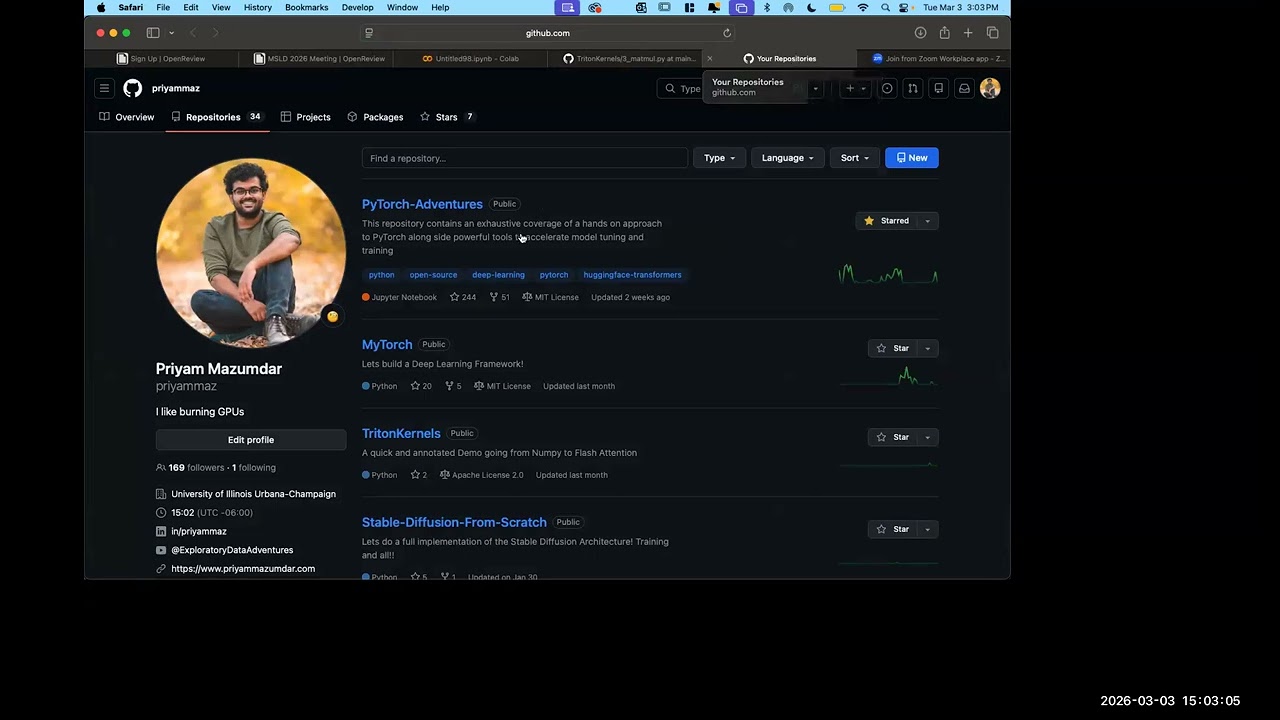Open the Pull Requests icon in header

coord(912,88)
